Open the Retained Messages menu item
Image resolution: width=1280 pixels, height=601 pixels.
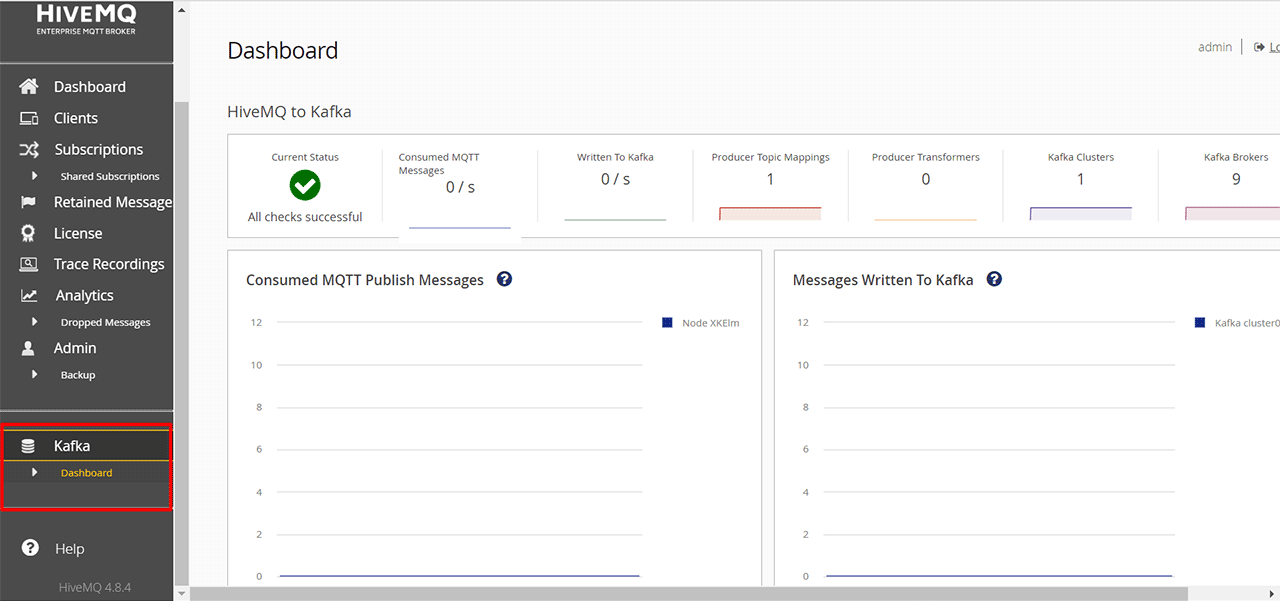pos(113,202)
